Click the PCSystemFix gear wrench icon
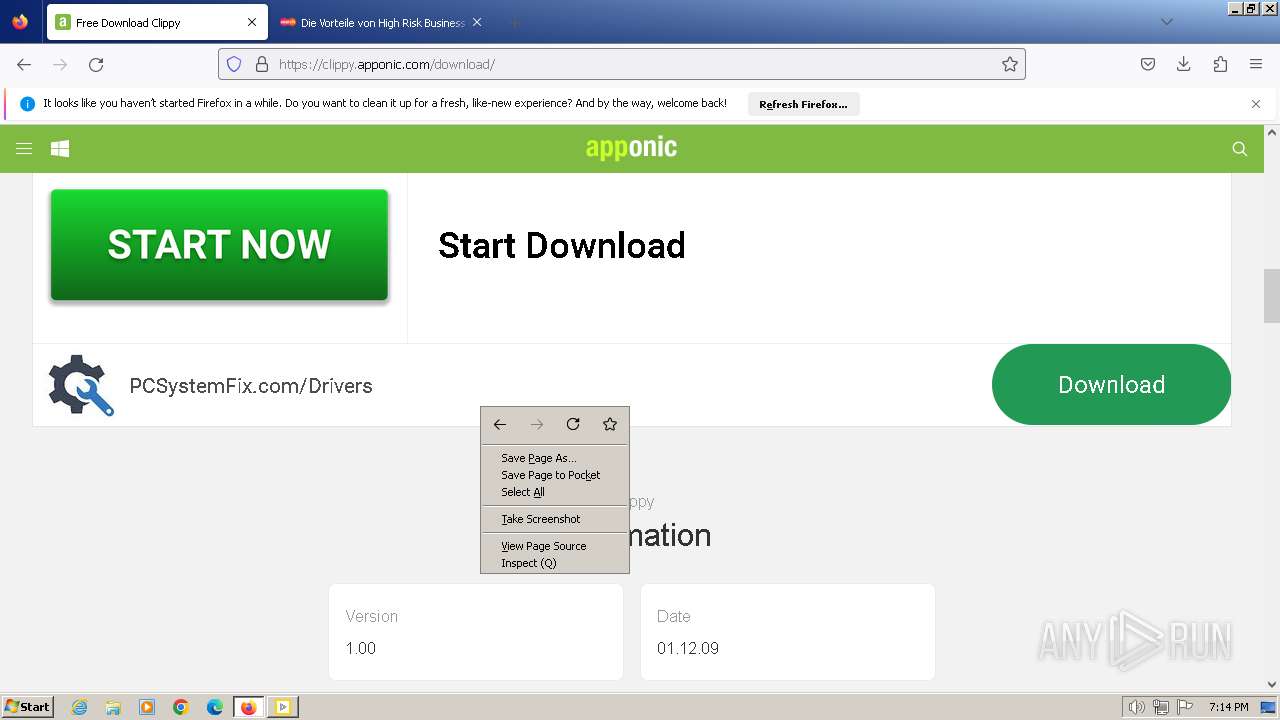 [x=82, y=385]
